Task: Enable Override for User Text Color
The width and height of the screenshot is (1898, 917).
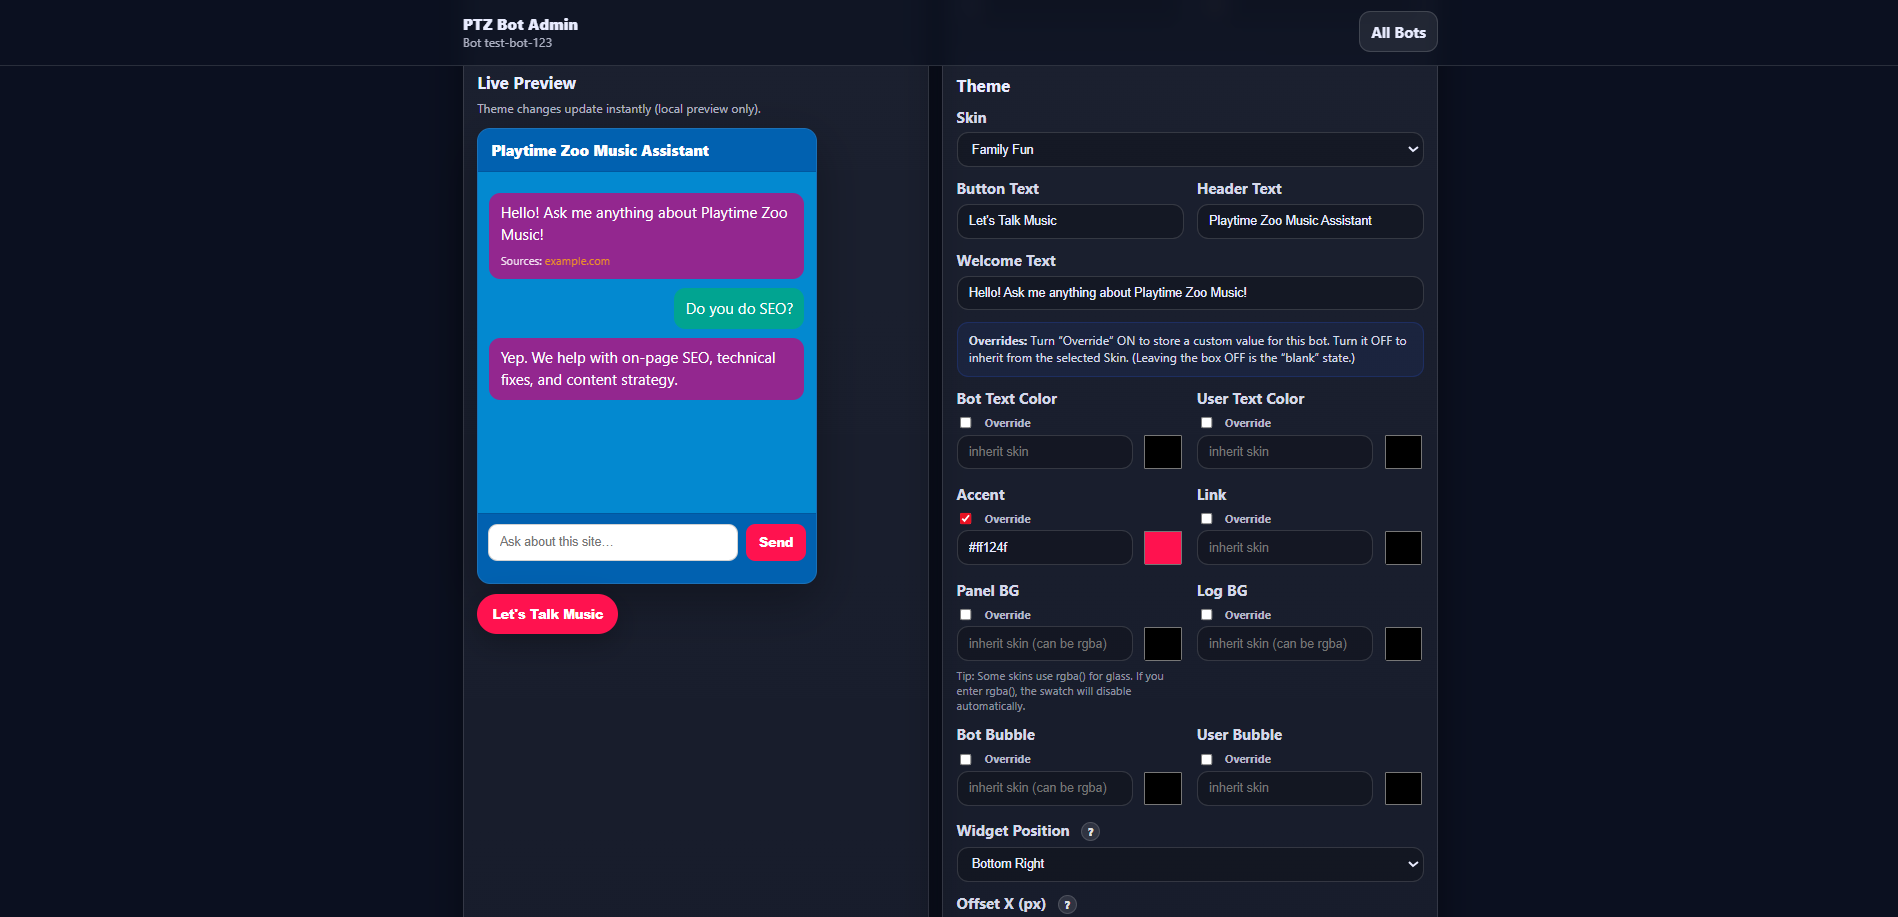Action: pyautogui.click(x=1206, y=422)
